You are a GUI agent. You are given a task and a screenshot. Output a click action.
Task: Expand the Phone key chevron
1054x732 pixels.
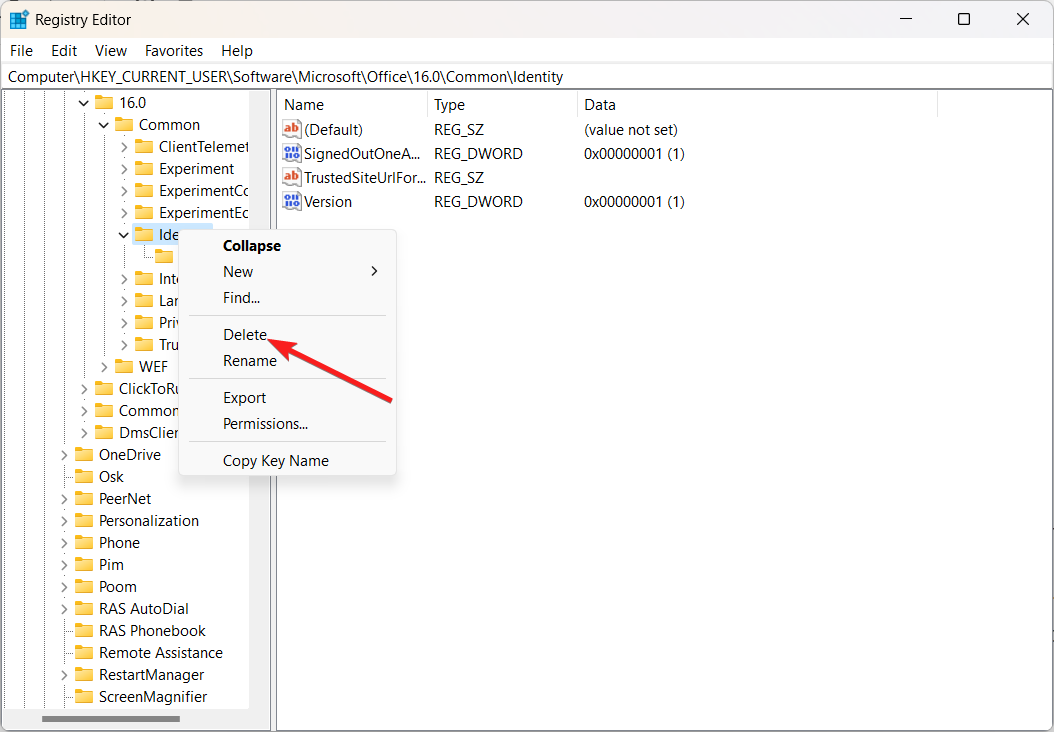click(x=65, y=543)
